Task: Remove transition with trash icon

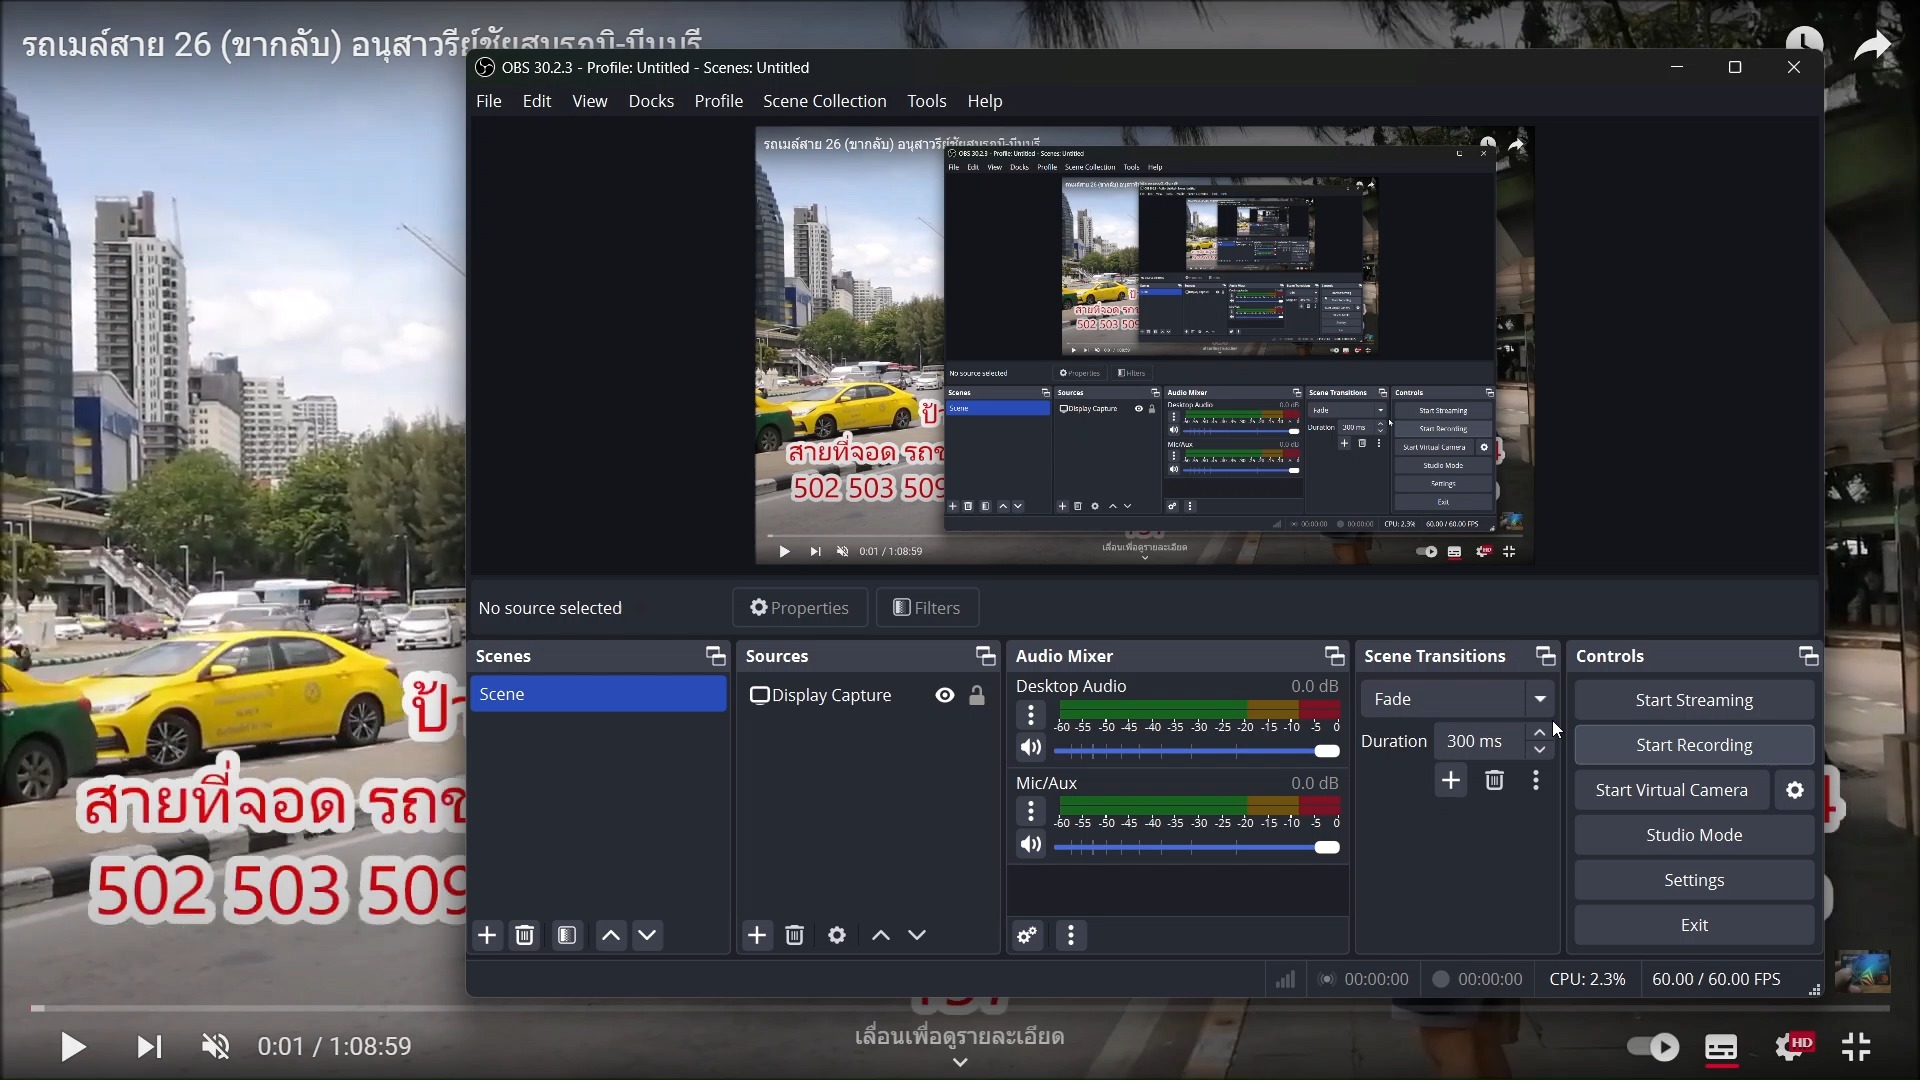Action: coord(1494,781)
